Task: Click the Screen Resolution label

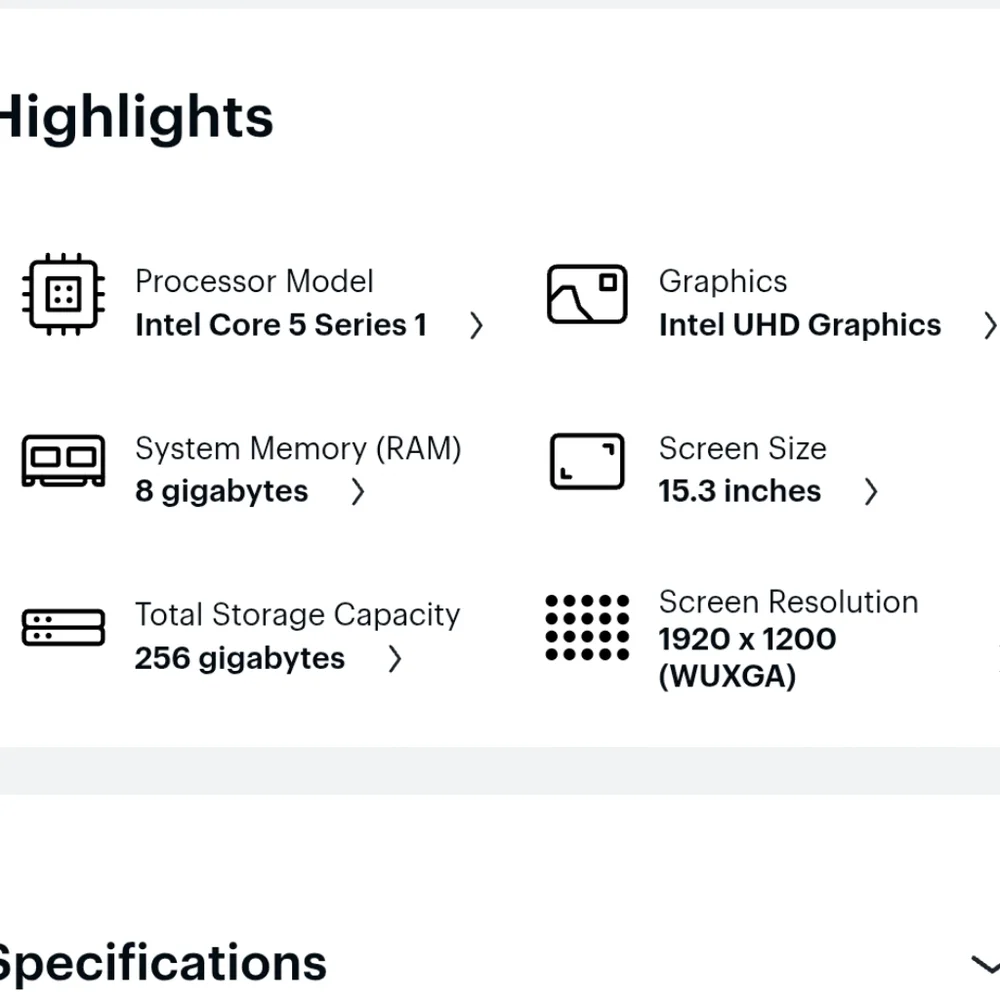Action: pyautogui.click(x=788, y=602)
